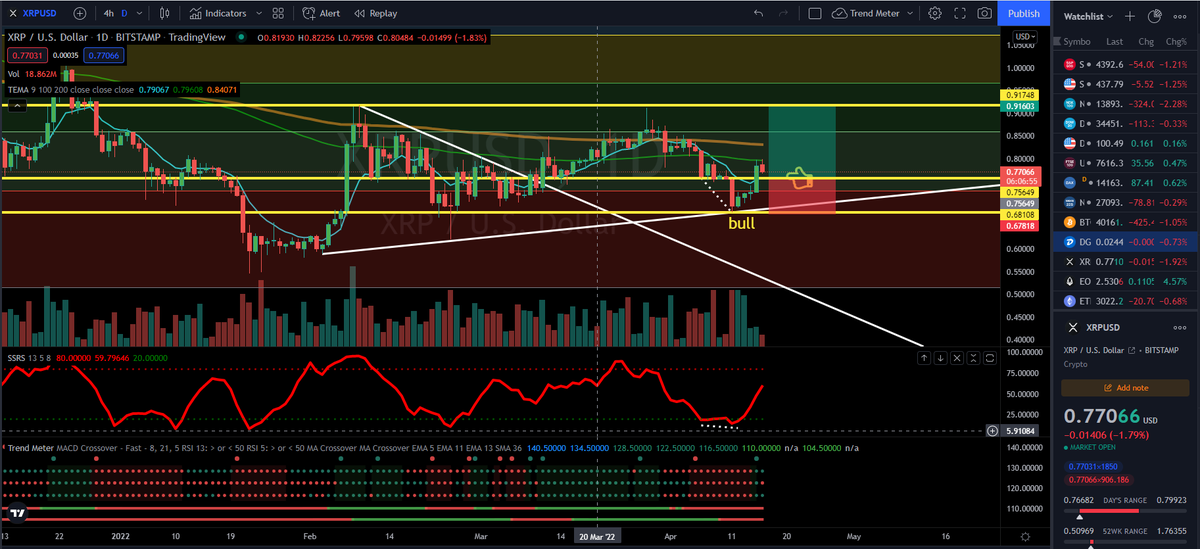Viewport: 1200px width, 549px height.
Task: Select the watchlist row priced 7616.3
Action: [1126, 162]
